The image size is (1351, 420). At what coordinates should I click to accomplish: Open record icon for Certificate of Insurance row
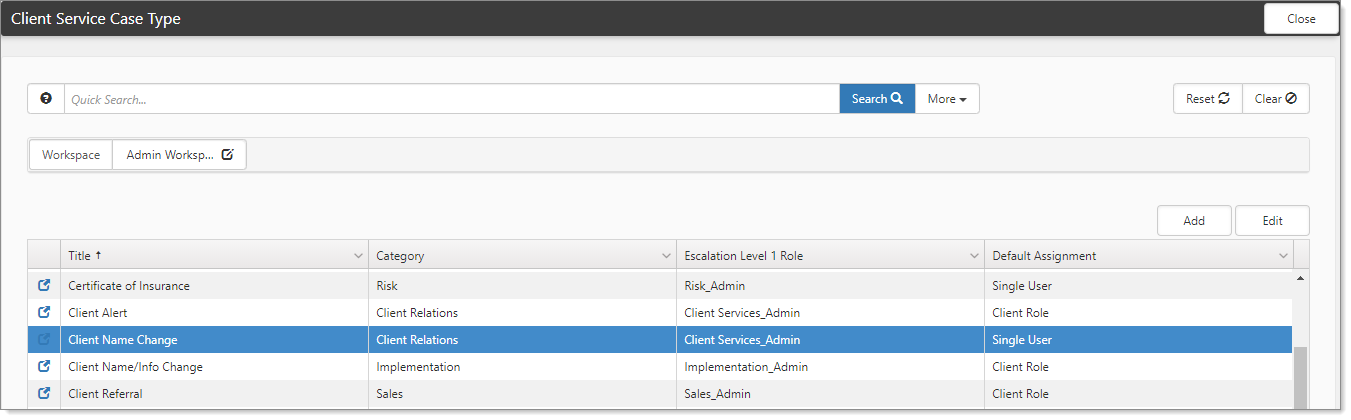(44, 285)
